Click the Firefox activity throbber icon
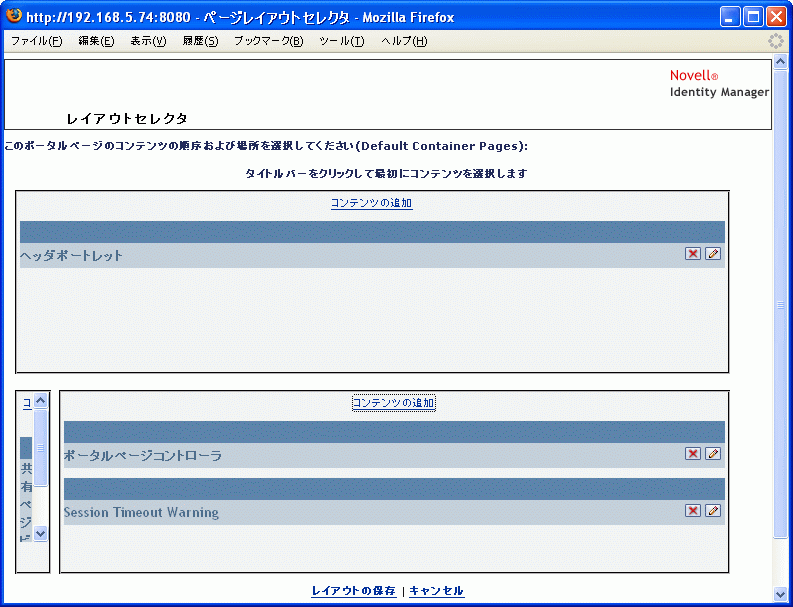This screenshot has height=607, width=793. [775, 41]
